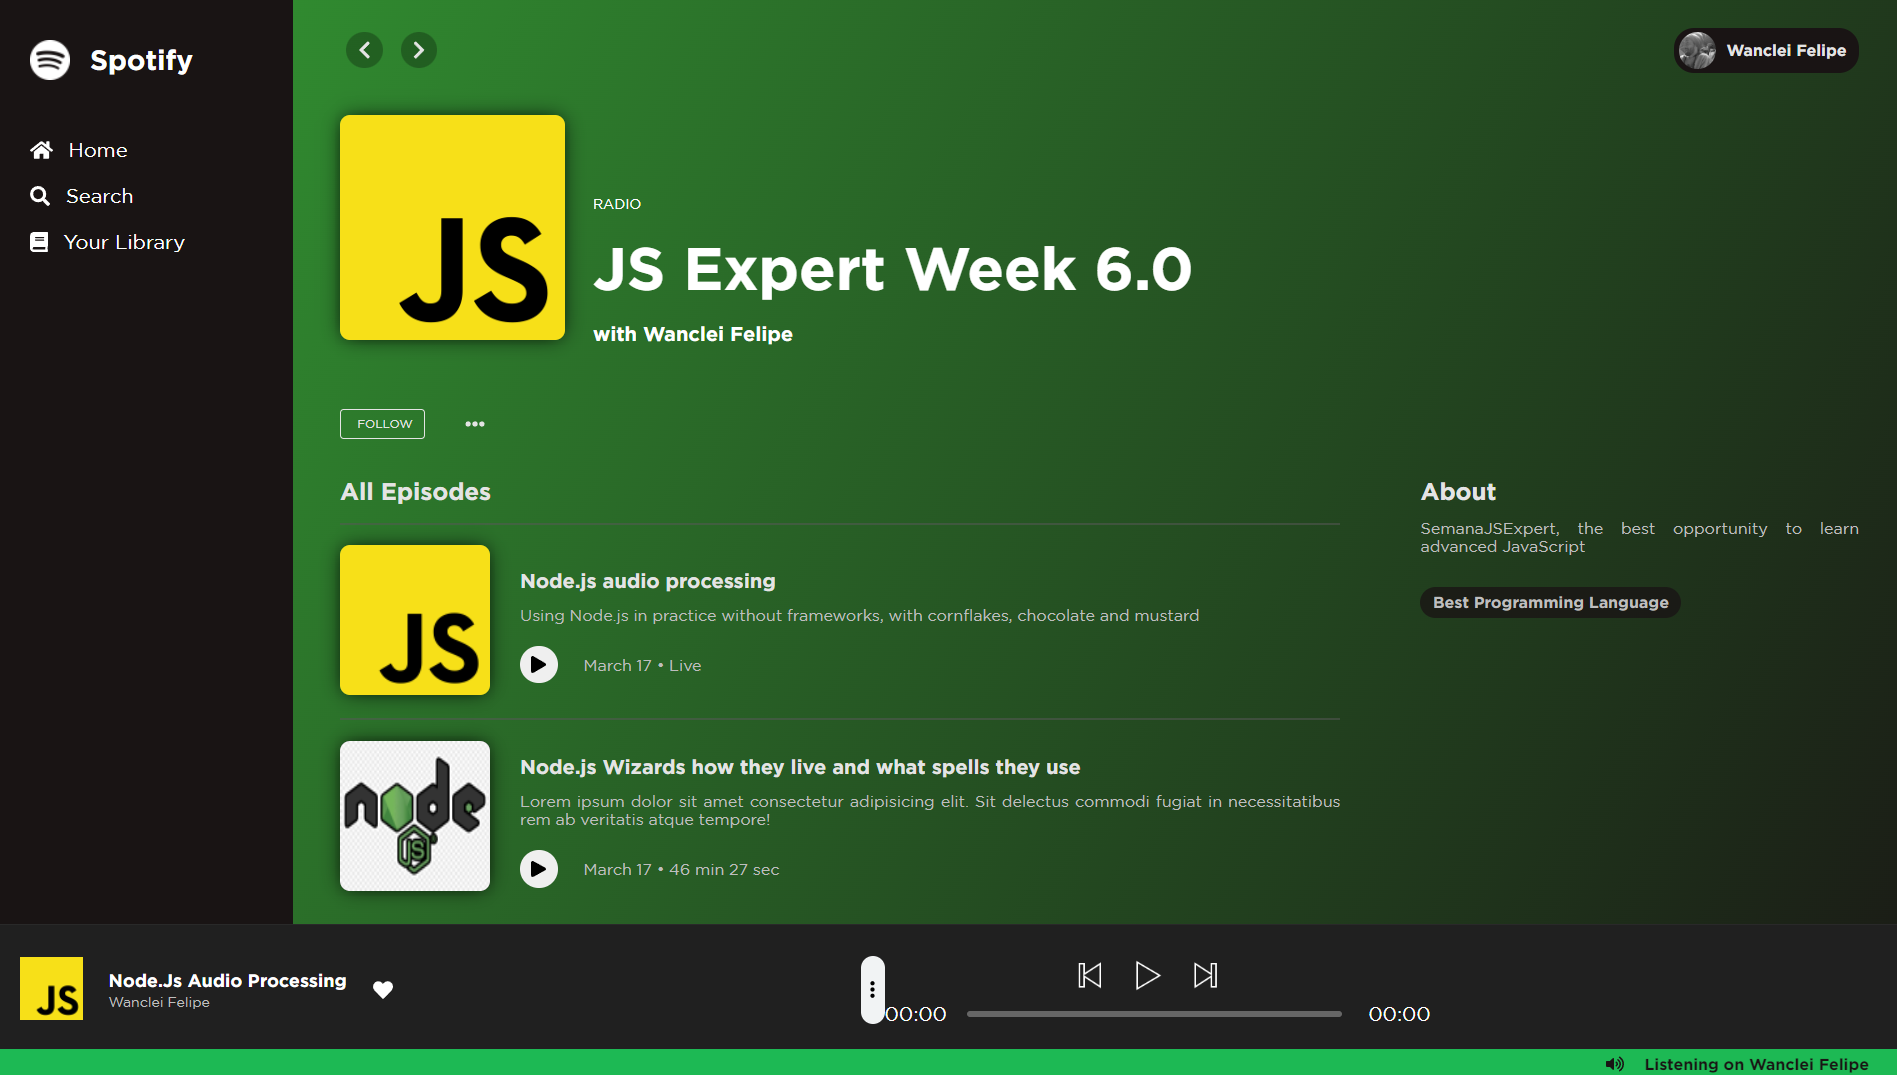Navigate forward with the right arrow
The height and width of the screenshot is (1075, 1897).
[x=418, y=50]
